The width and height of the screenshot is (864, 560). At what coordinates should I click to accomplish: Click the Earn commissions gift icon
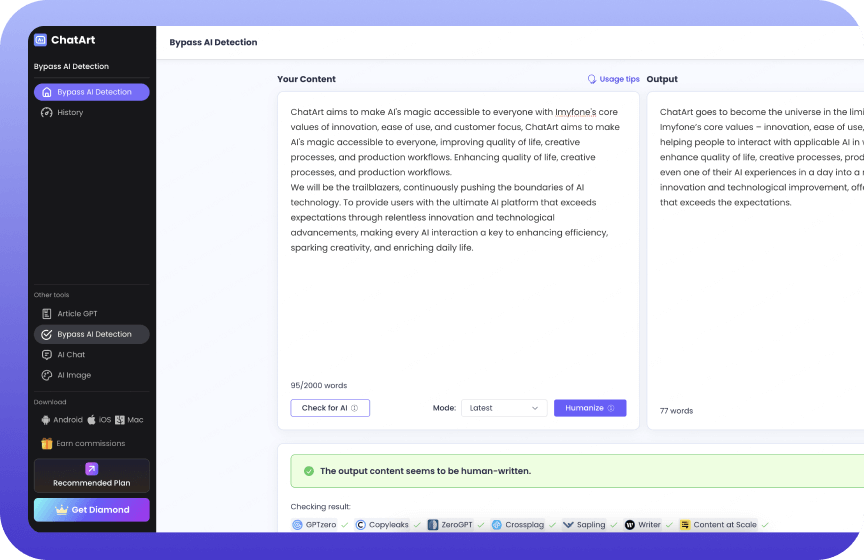[46, 443]
